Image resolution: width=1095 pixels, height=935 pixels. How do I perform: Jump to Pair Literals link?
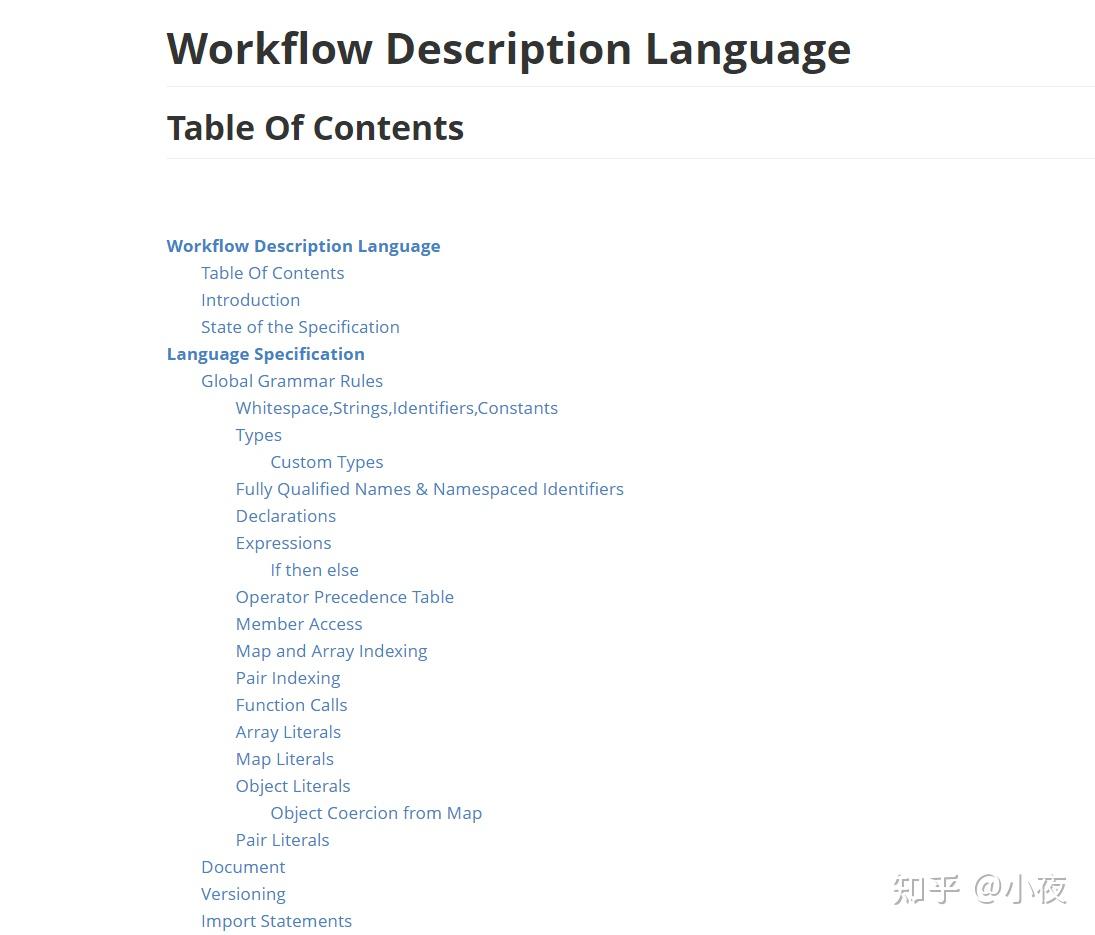coord(282,840)
